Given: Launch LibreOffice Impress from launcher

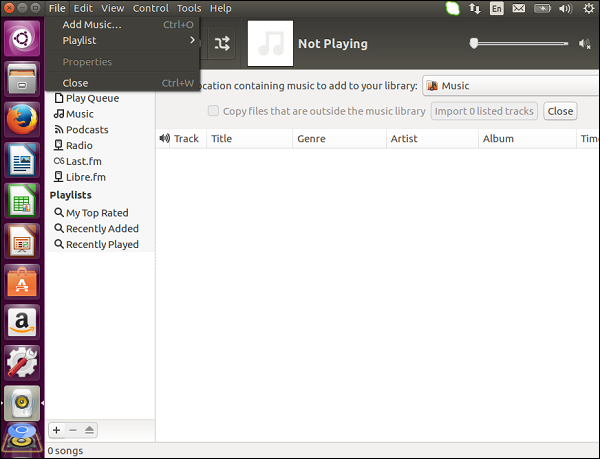Looking at the screenshot, I should (22, 241).
